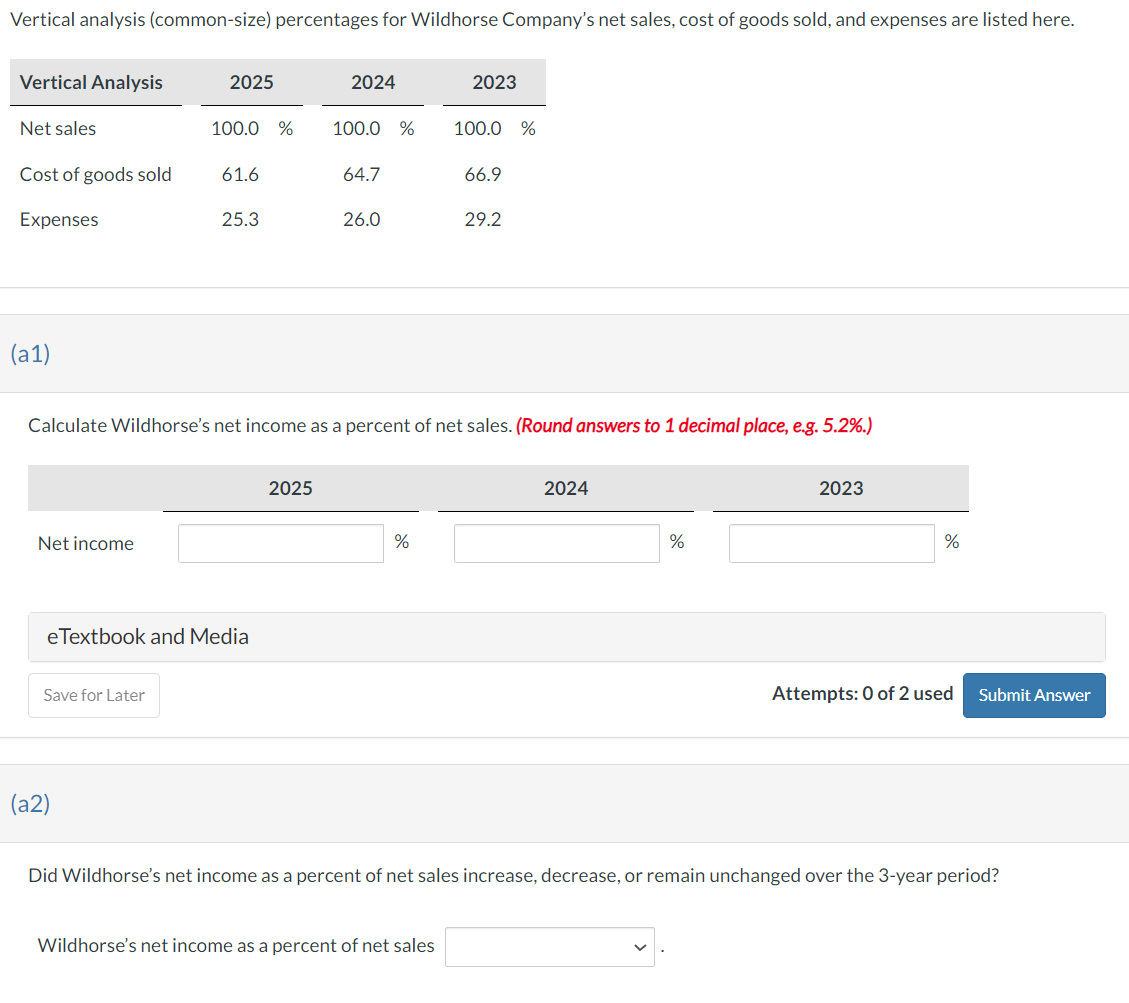Click the 2025 column header in answer table
Image resolution: width=1129 pixels, height=1003 pixels.
point(290,488)
